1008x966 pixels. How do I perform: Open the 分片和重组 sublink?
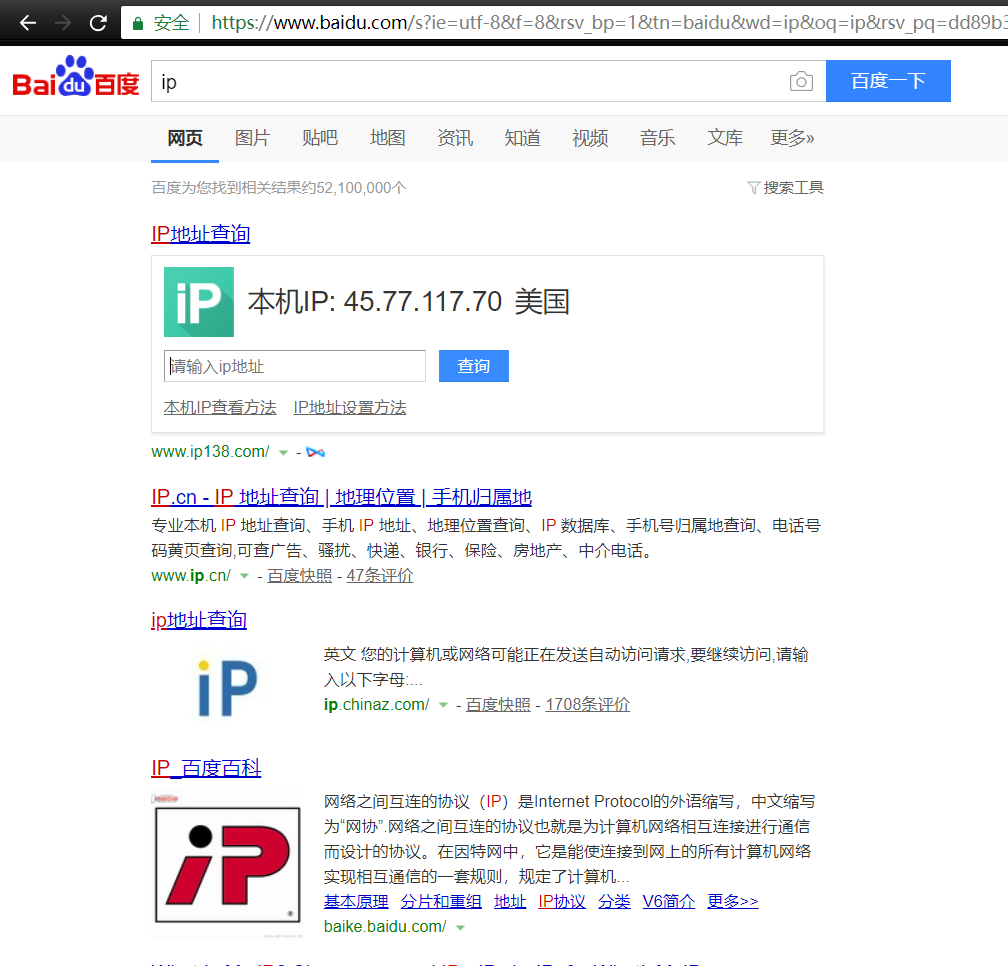pos(441,902)
